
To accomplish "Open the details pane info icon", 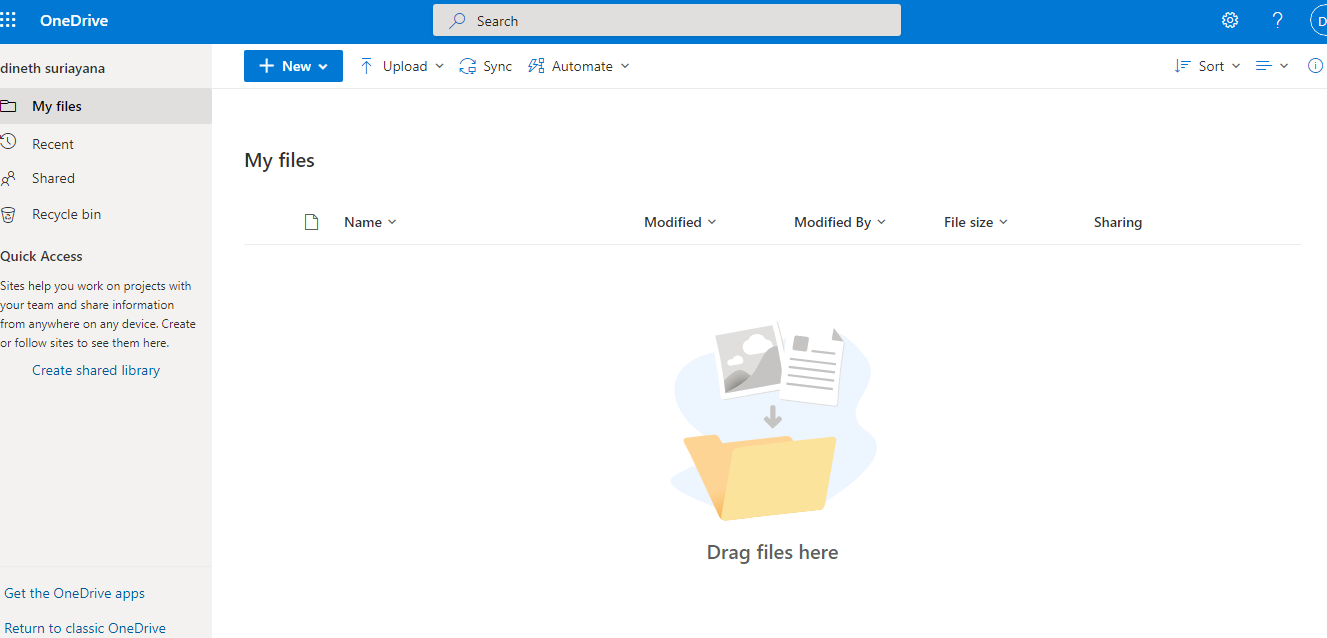I will (x=1316, y=66).
